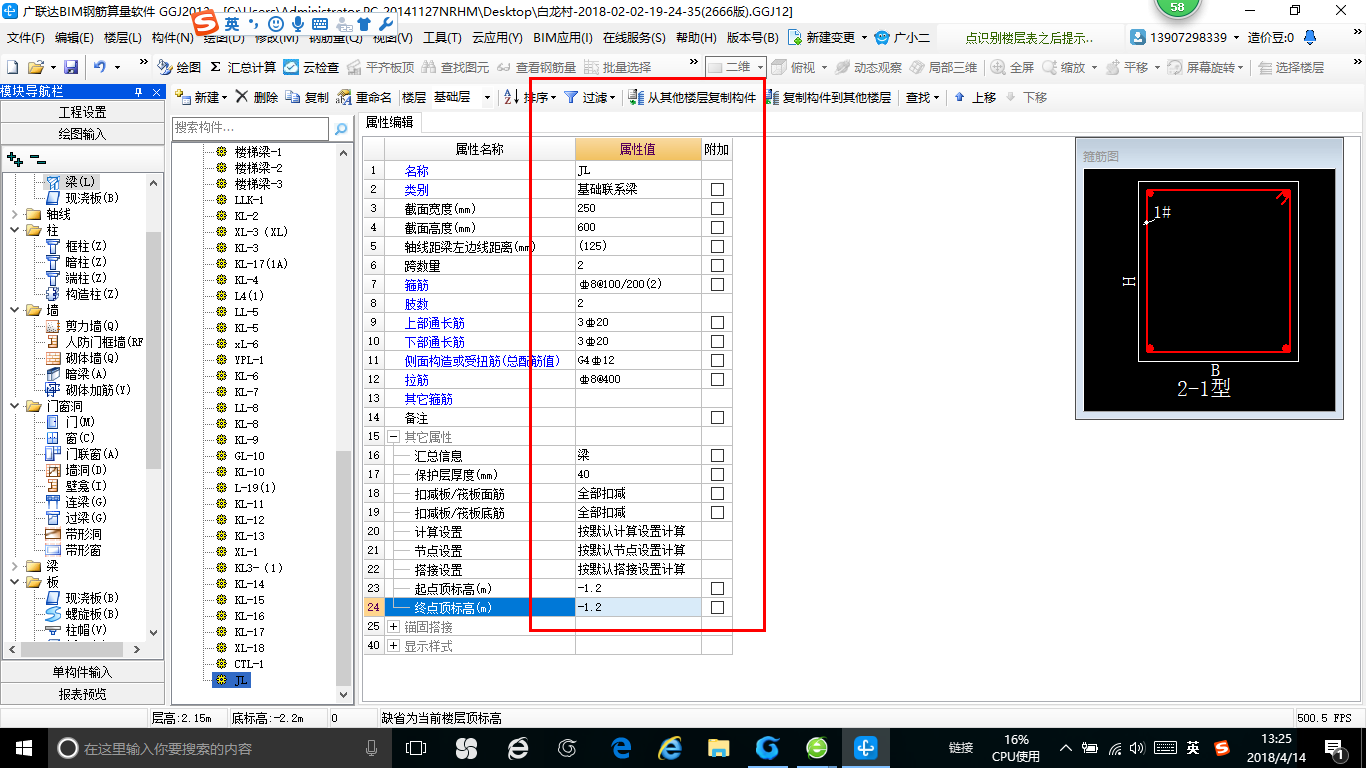Image resolution: width=1366 pixels, height=768 pixels.
Task: Run 汇总计算 summary calculation
Action: (243, 67)
